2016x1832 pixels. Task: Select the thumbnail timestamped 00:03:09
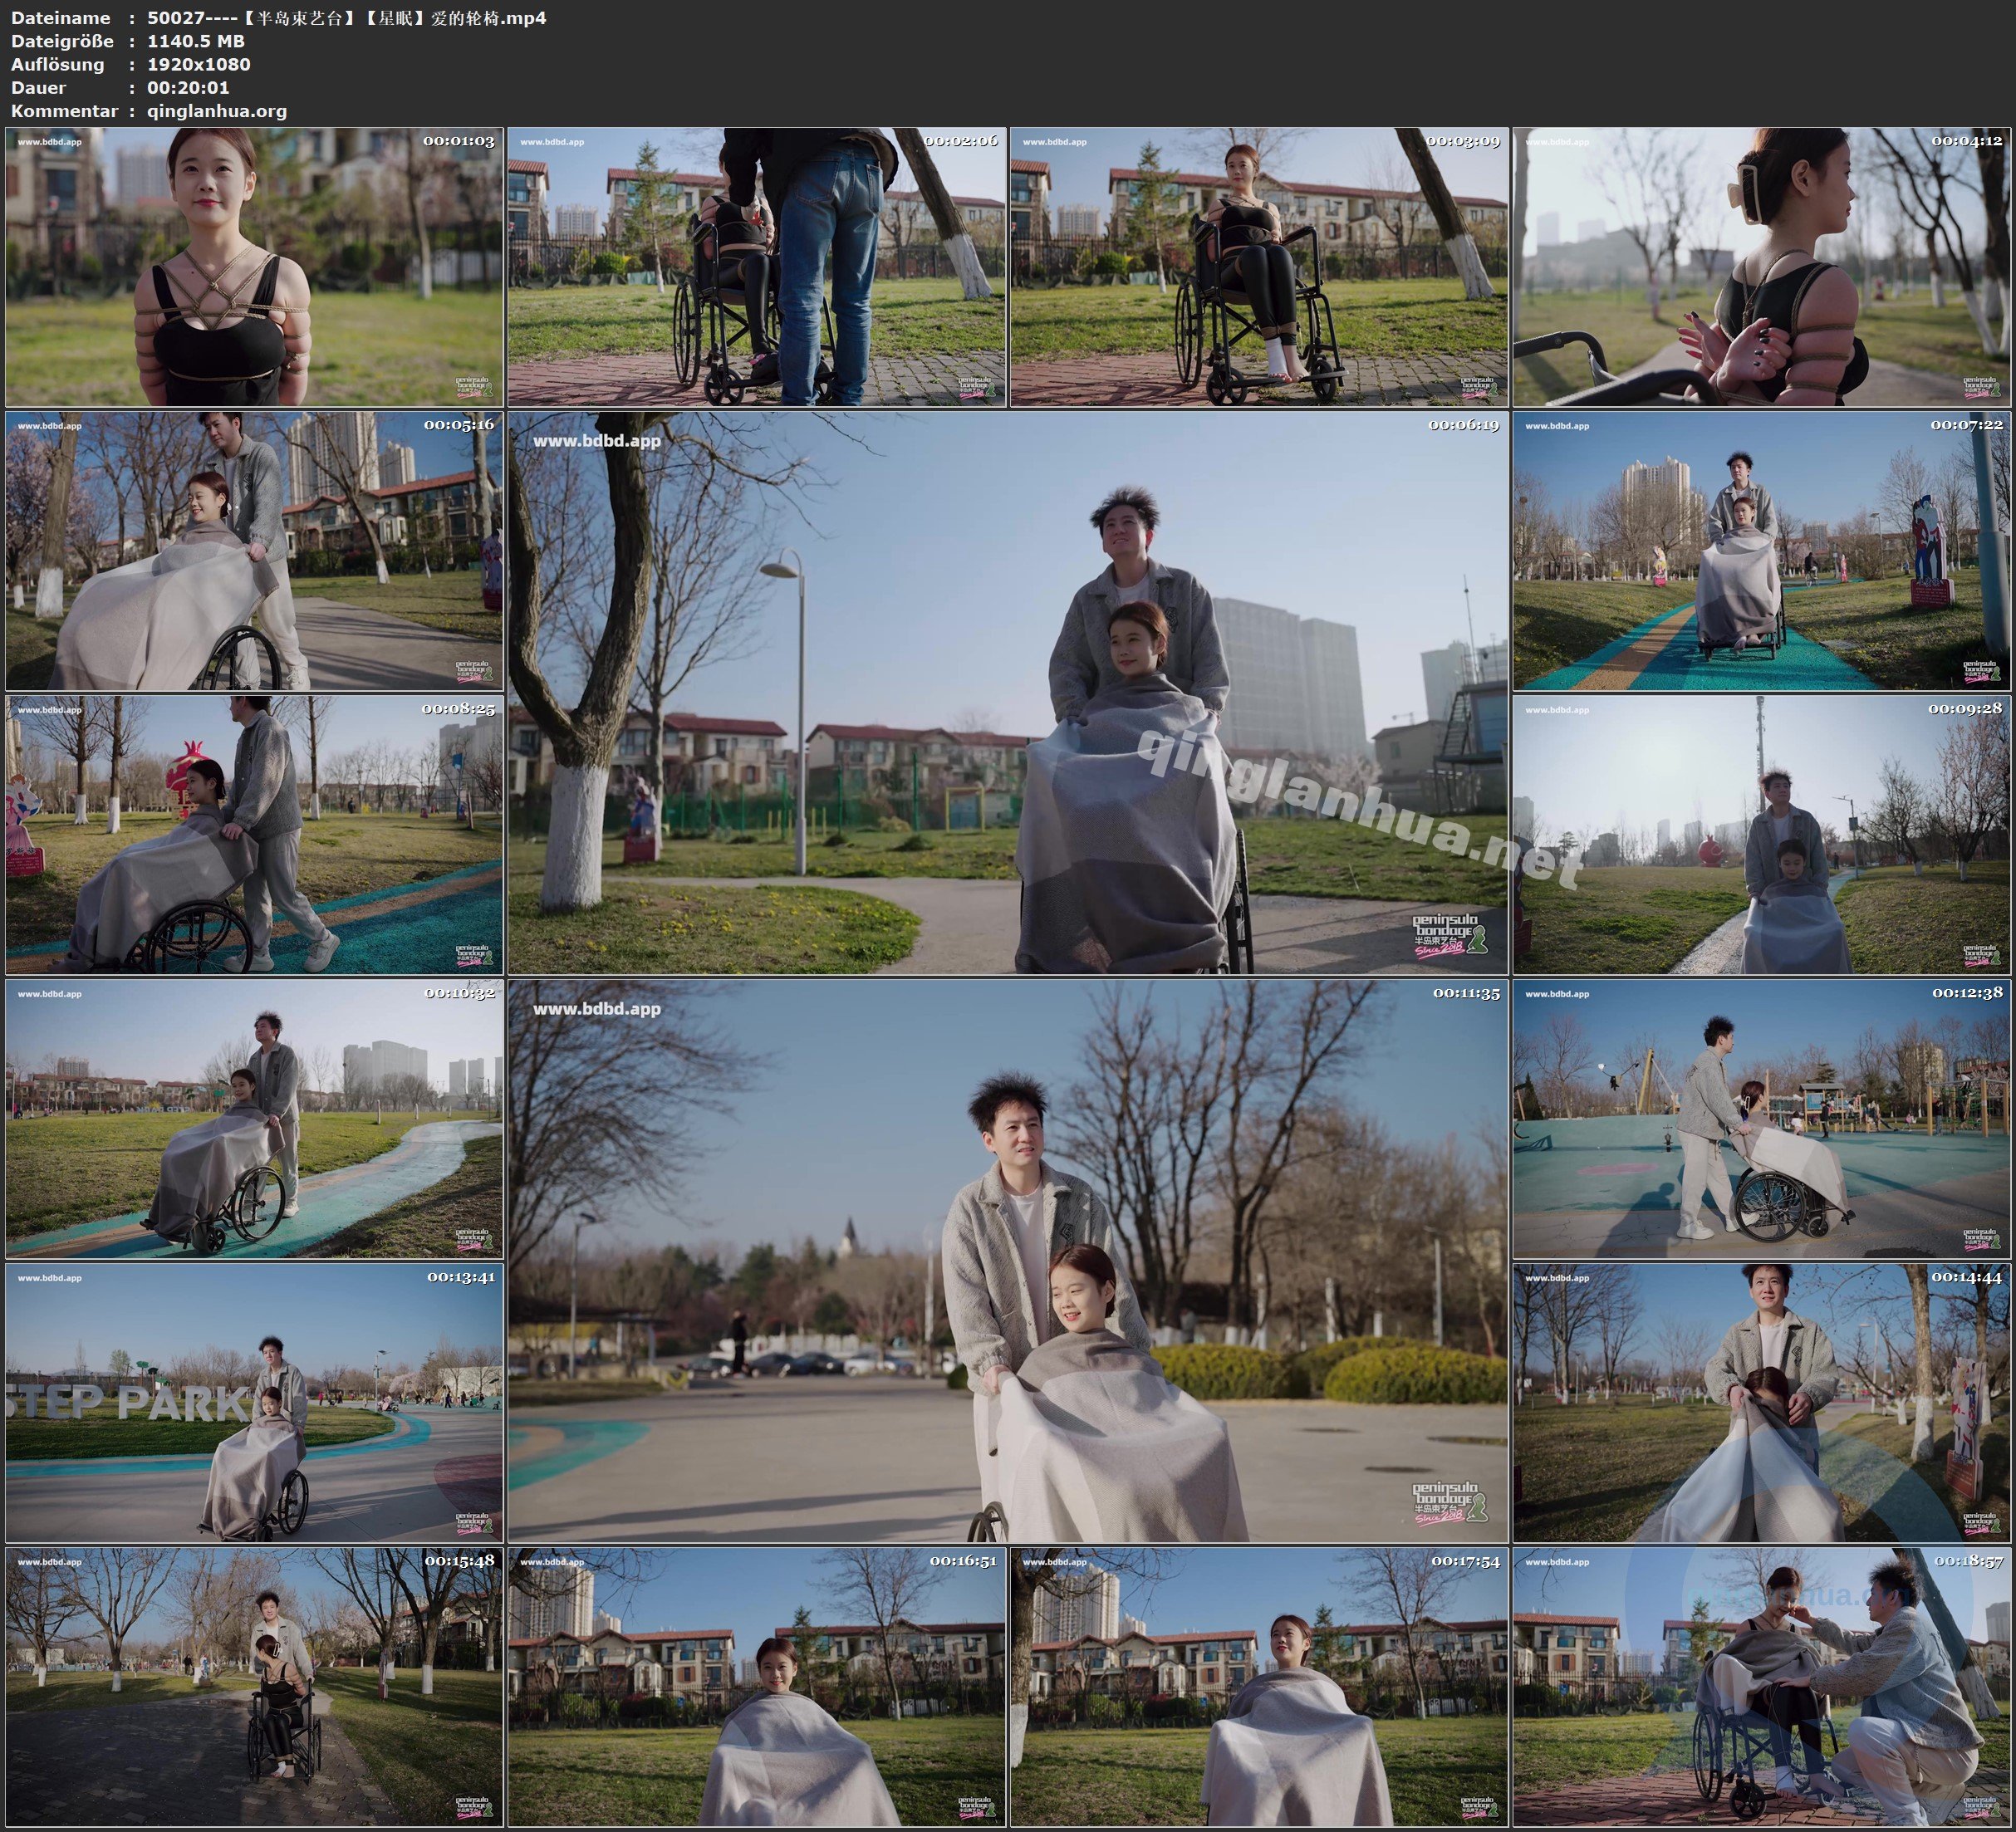click(1258, 267)
